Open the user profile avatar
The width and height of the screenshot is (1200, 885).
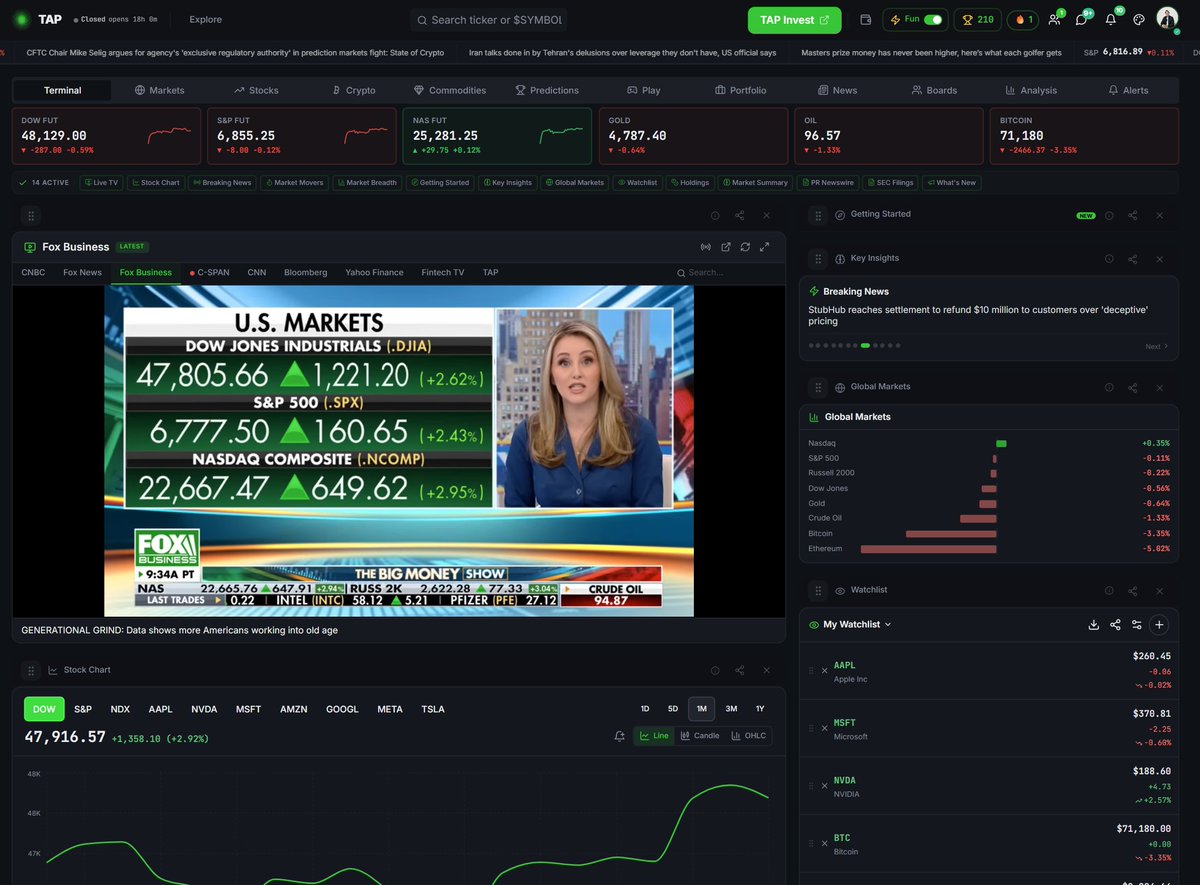tap(1167, 19)
